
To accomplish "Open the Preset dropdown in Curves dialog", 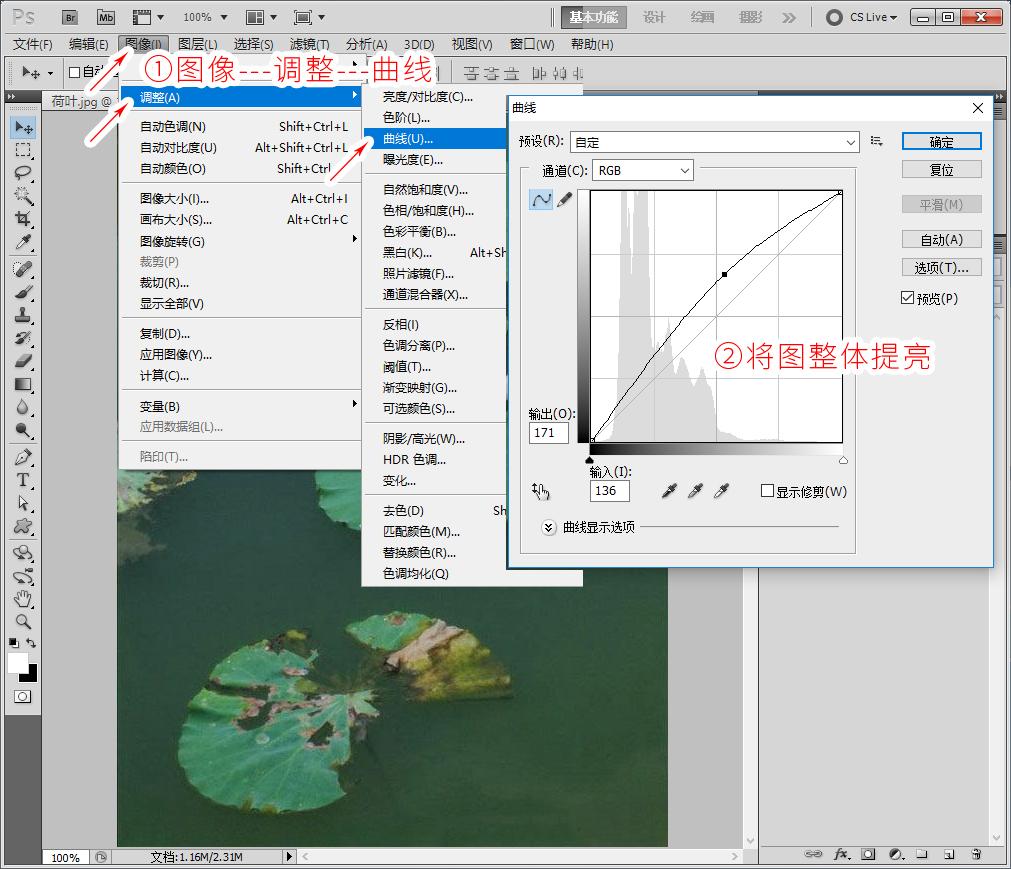I will click(714, 142).
